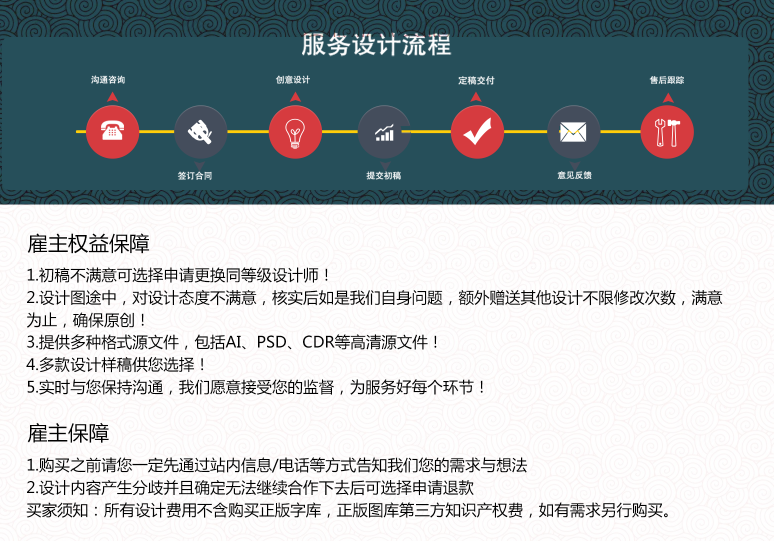Click the 签订合同 label
This screenshot has height=541, width=774.
(x=195, y=176)
